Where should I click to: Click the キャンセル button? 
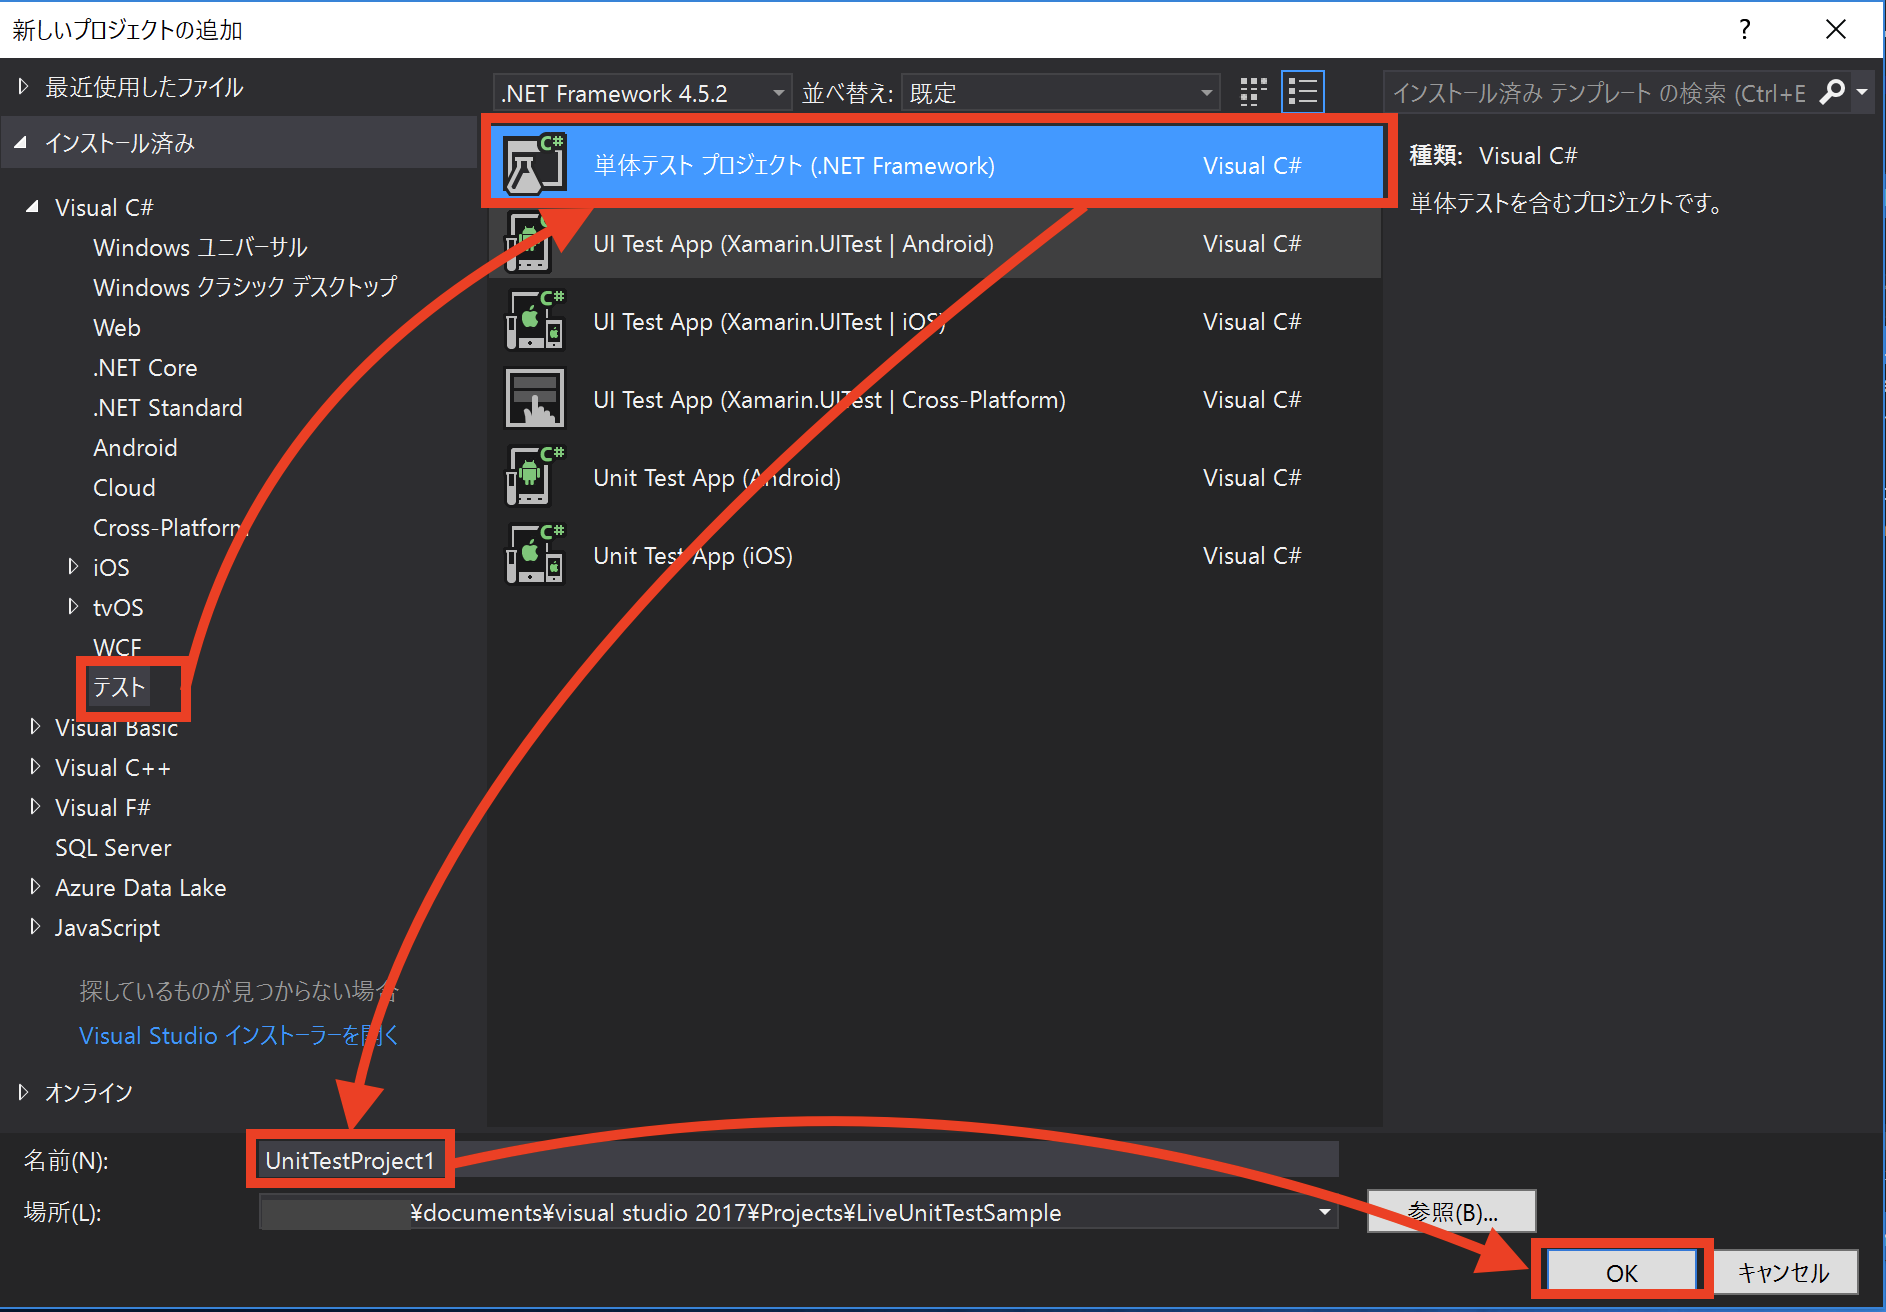pos(1784,1272)
